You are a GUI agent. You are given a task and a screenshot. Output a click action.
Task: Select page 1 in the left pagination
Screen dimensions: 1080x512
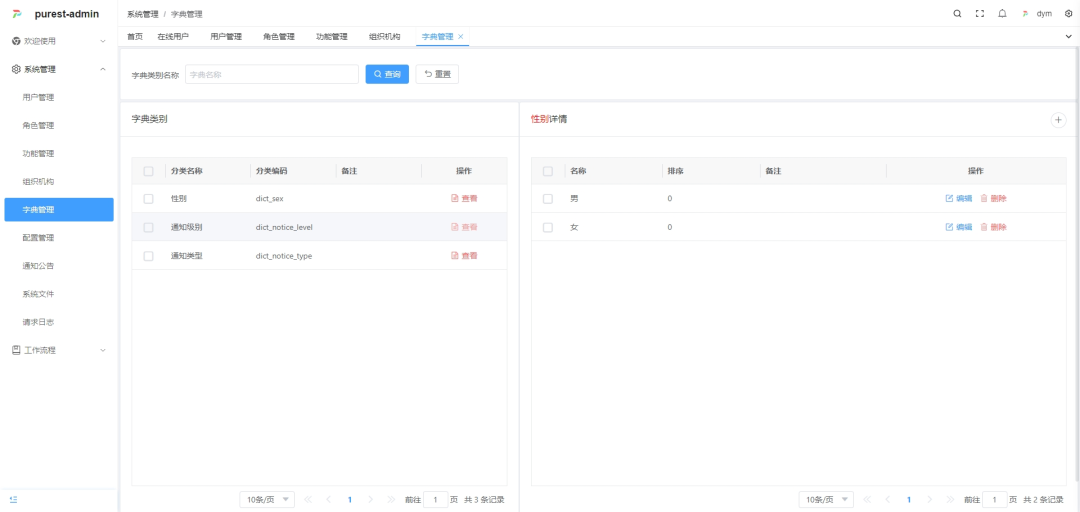pos(350,500)
